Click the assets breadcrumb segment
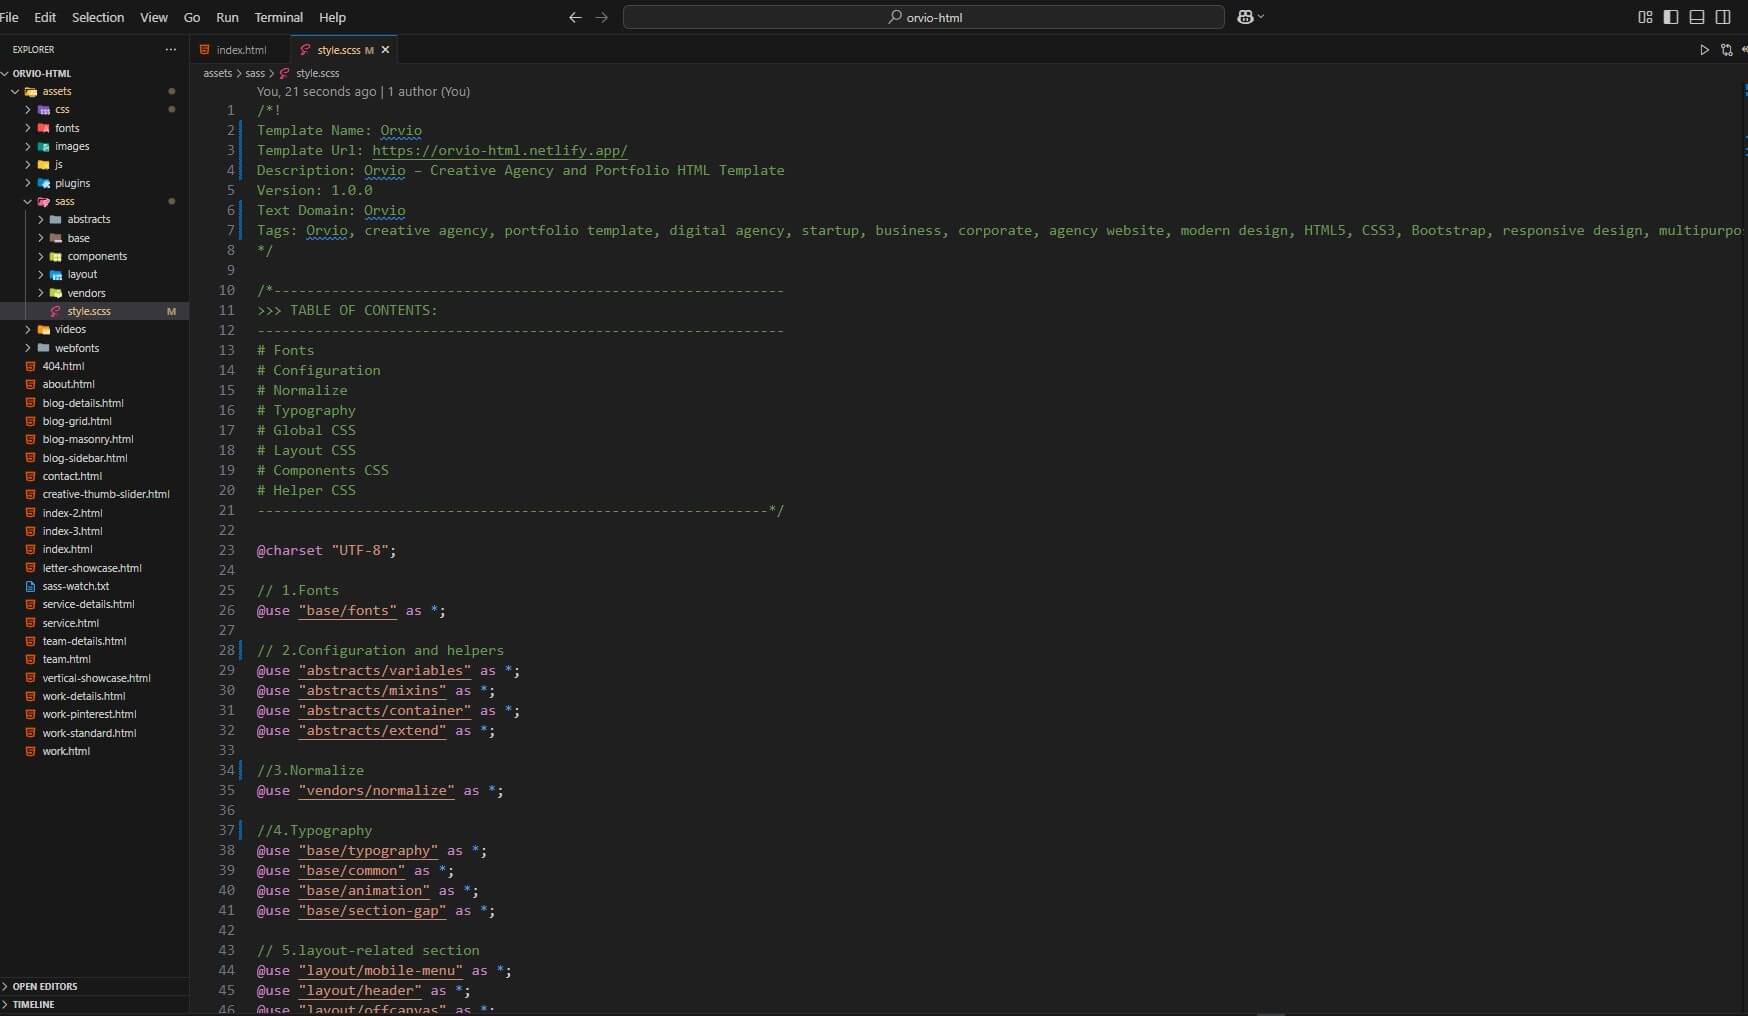Viewport: 1748px width, 1016px height. (x=217, y=73)
